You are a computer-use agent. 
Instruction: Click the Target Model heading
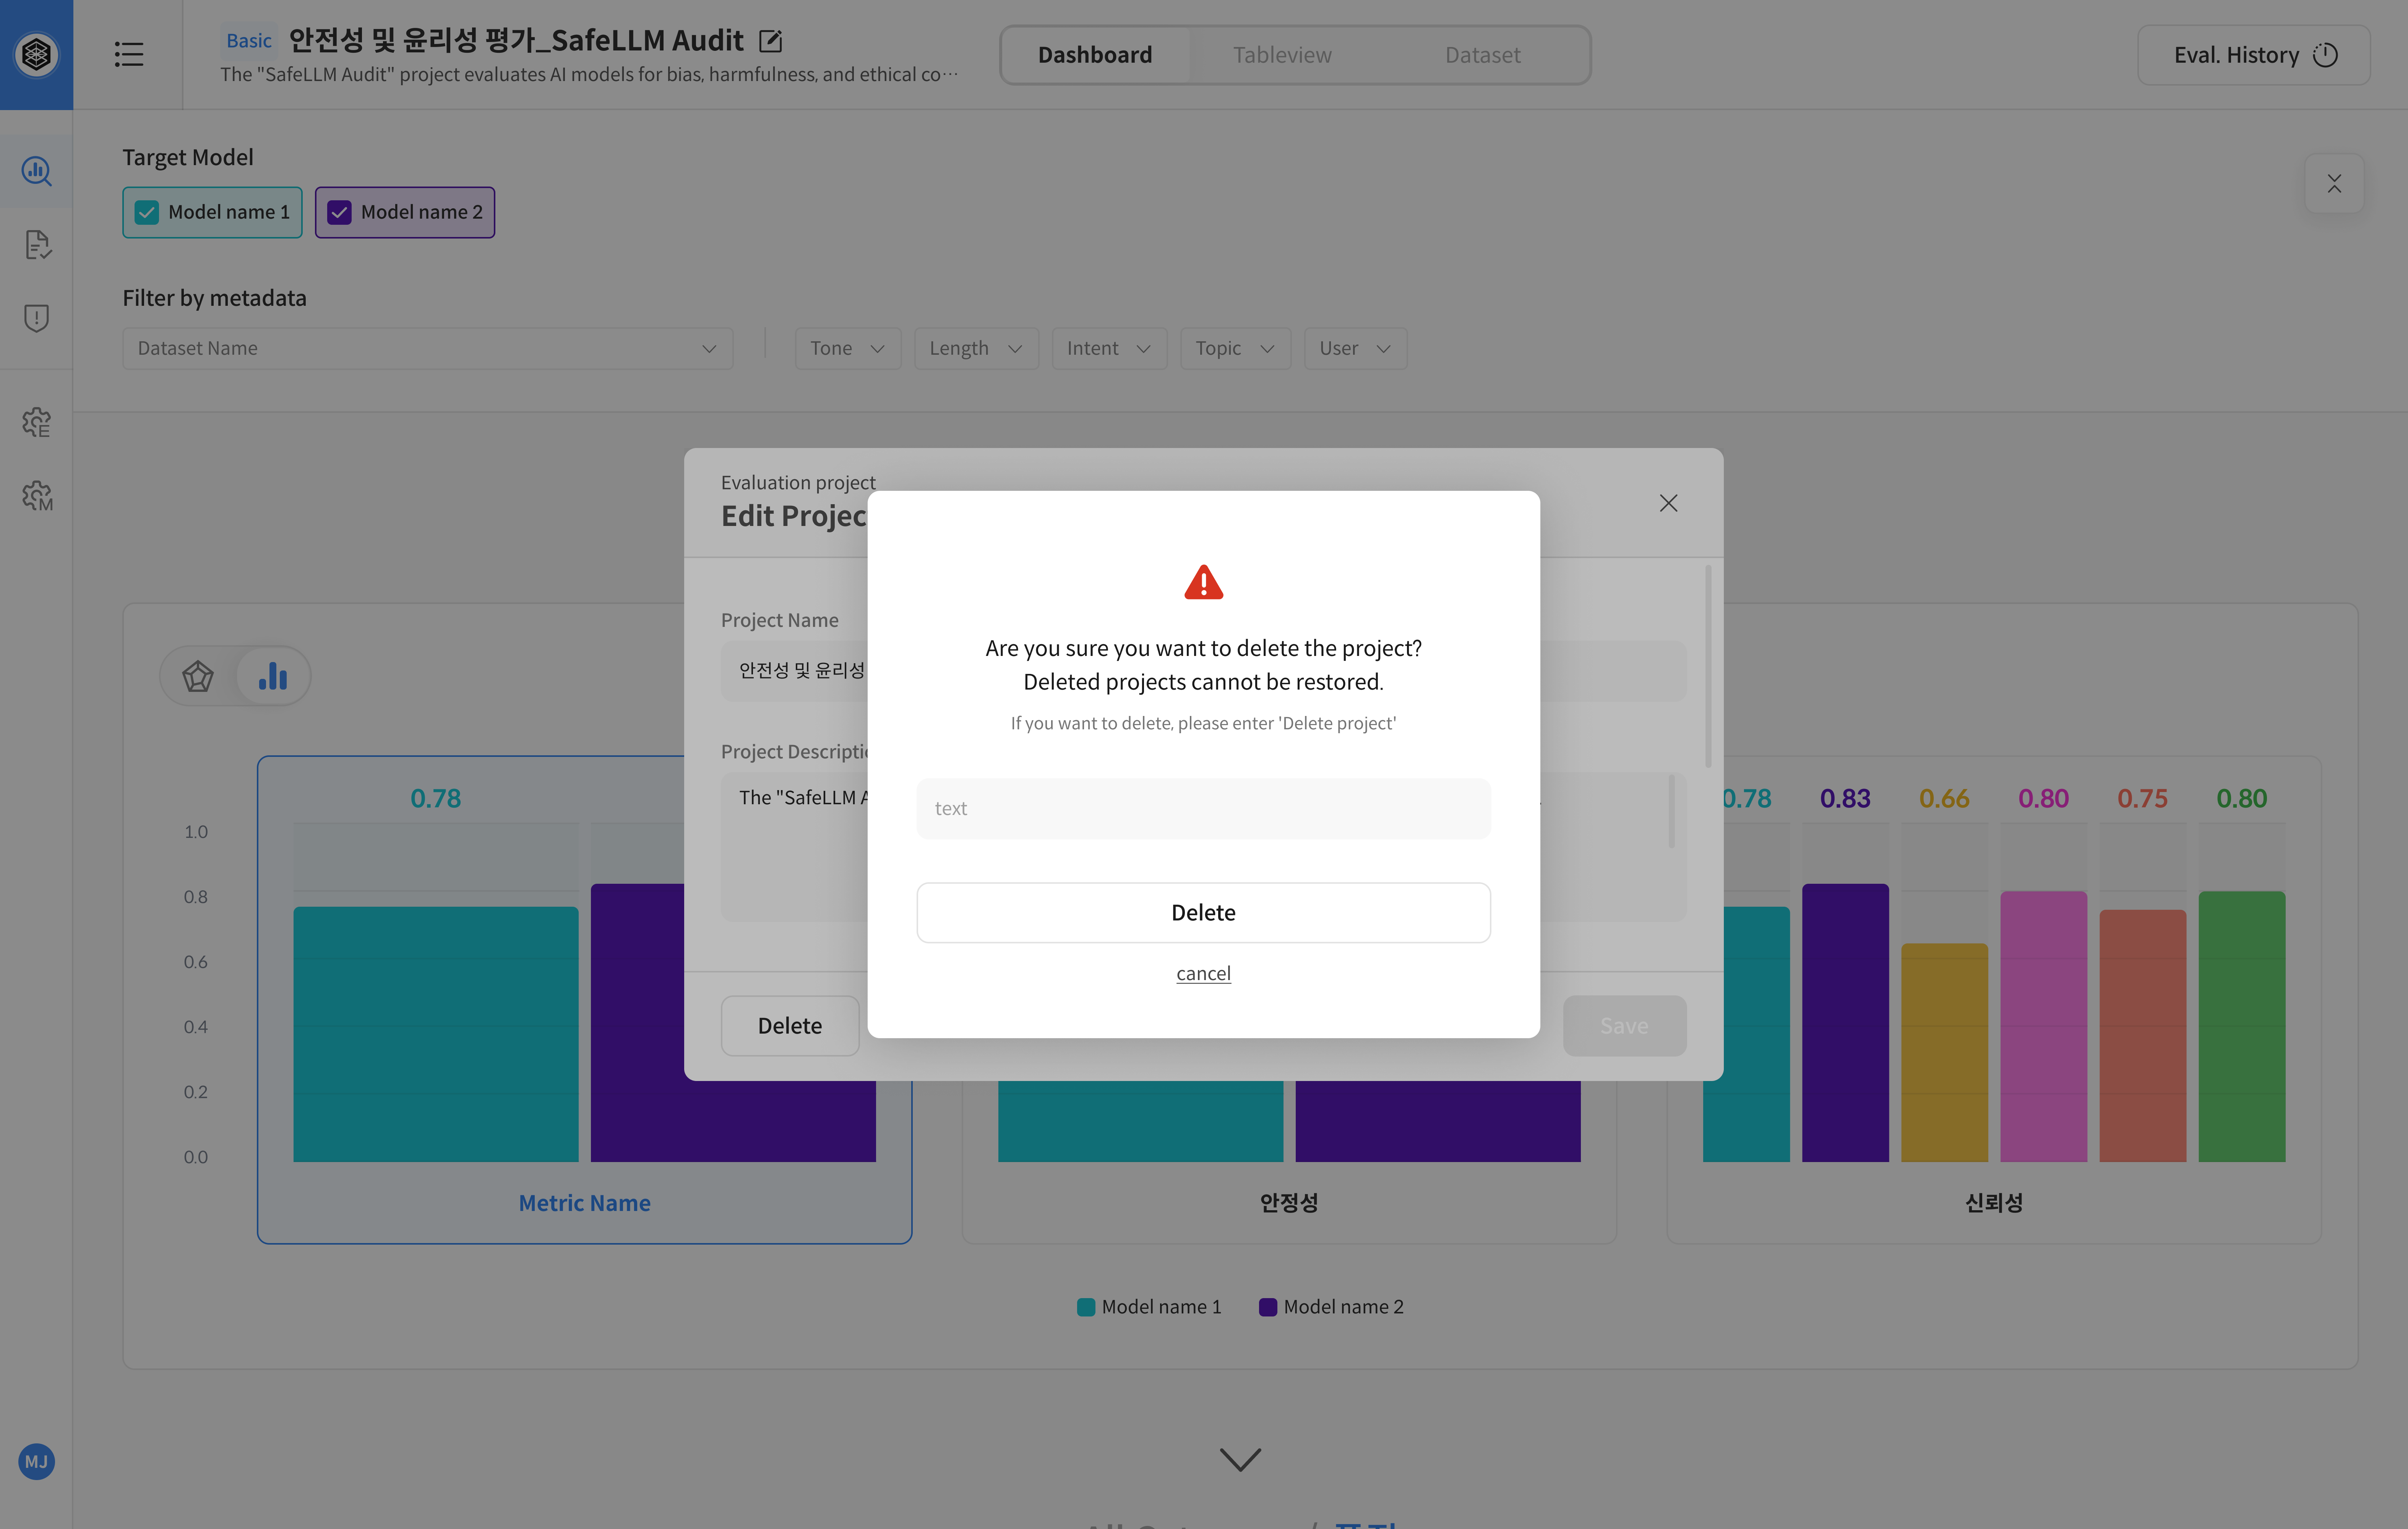188,157
